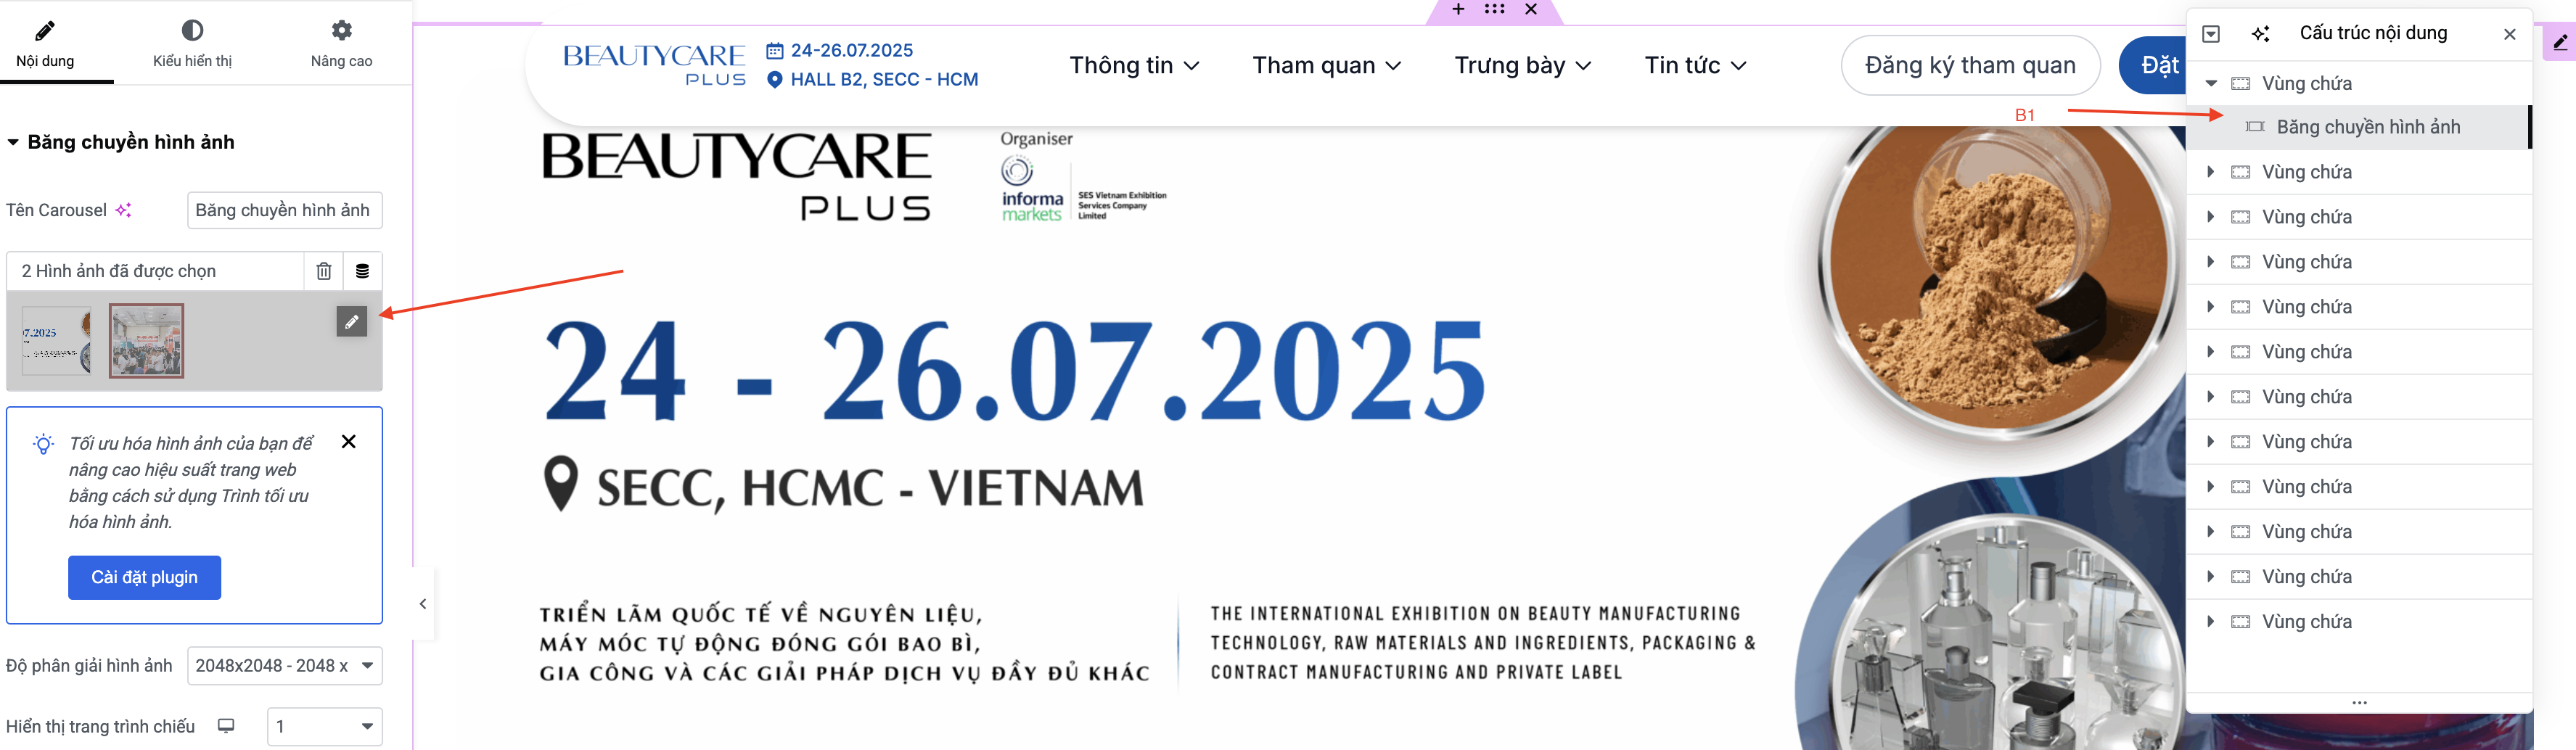
Task: Click the AI sparkle icon beside Tên Carousel
Action: tap(123, 210)
